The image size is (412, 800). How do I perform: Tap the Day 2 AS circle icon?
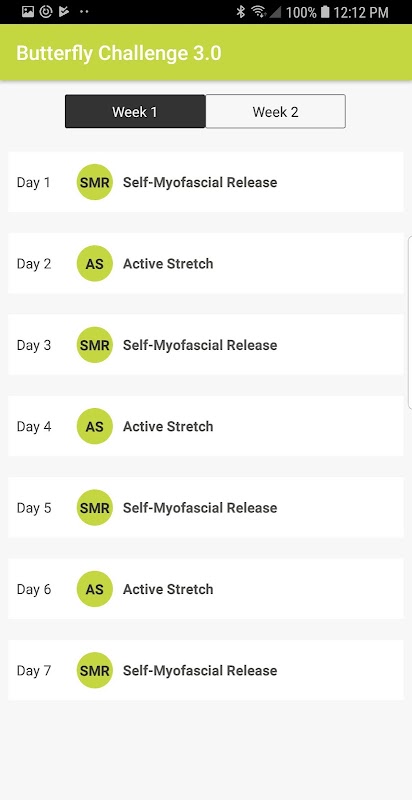94,264
